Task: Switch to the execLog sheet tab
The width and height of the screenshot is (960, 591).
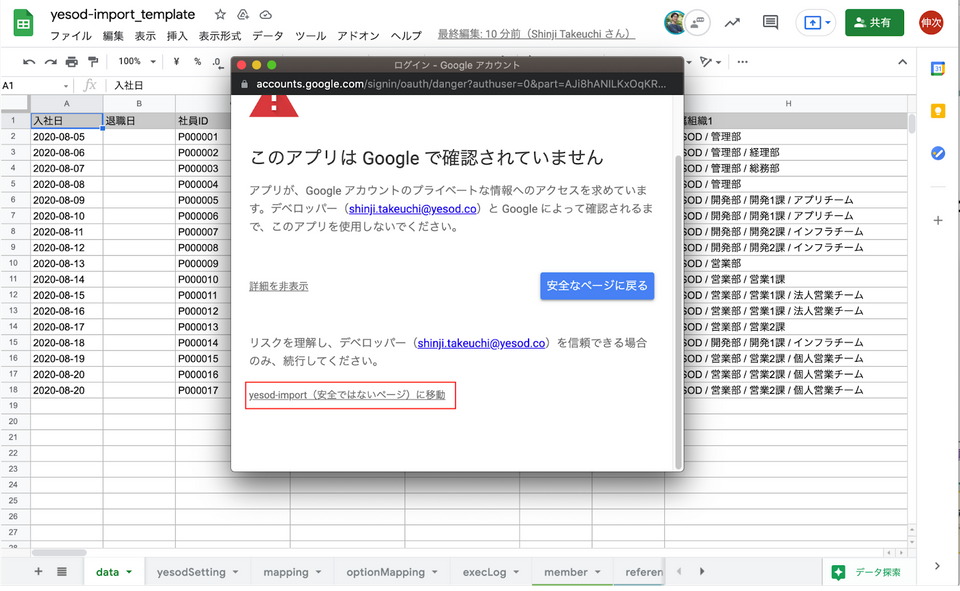Action: (x=484, y=572)
